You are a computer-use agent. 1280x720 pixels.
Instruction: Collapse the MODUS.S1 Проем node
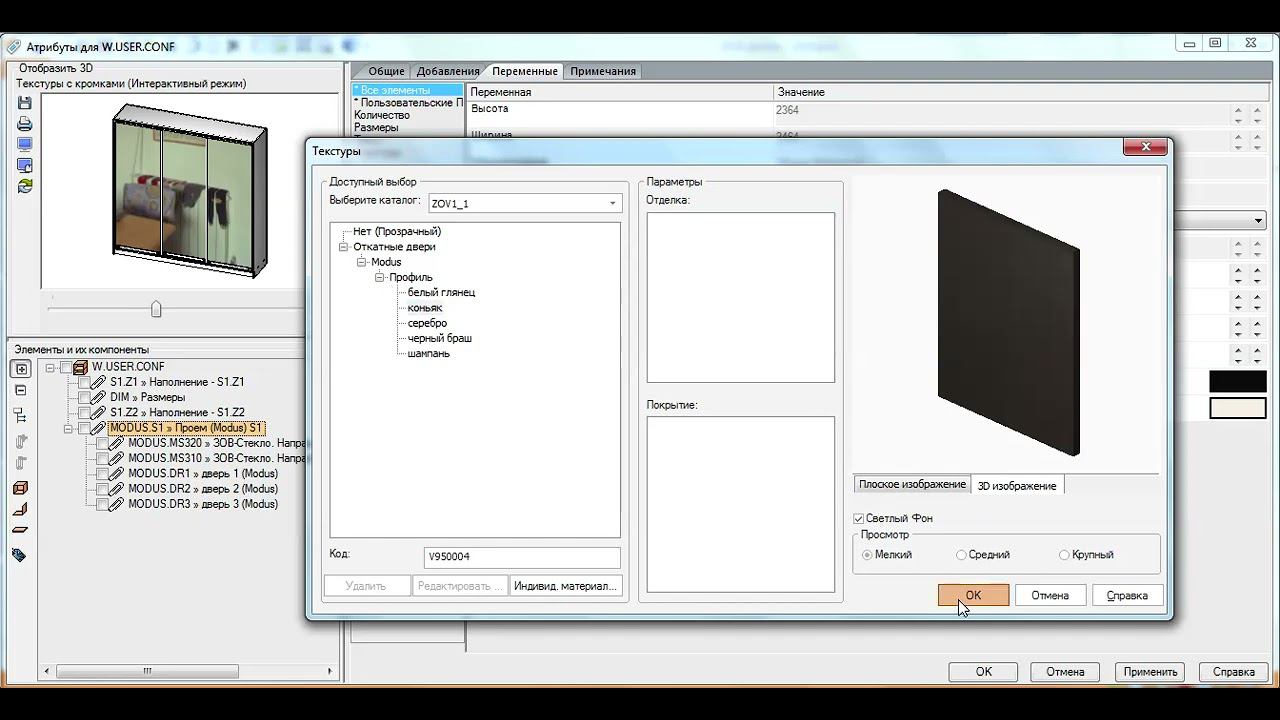tap(68, 428)
